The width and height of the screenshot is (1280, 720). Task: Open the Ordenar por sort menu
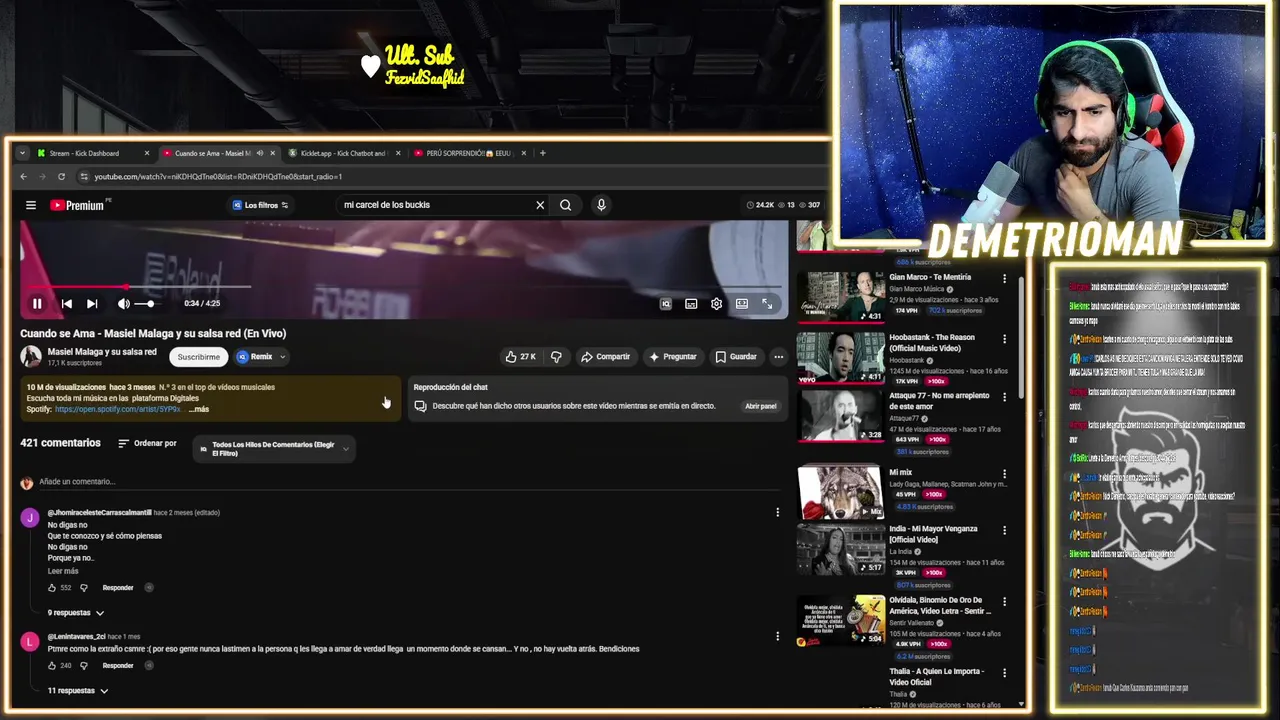[x=147, y=443]
